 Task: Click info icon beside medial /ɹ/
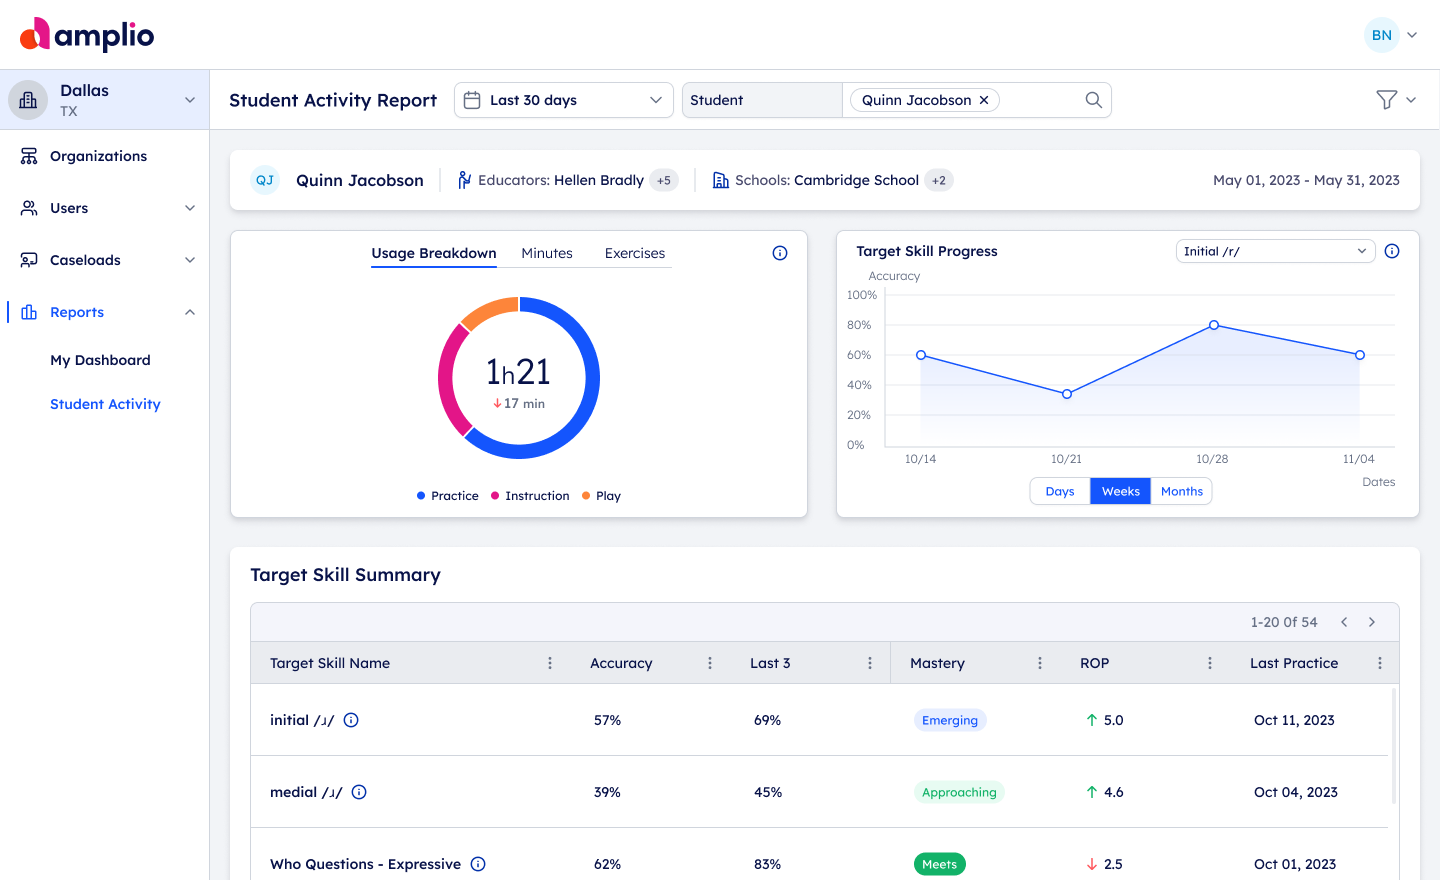click(359, 792)
